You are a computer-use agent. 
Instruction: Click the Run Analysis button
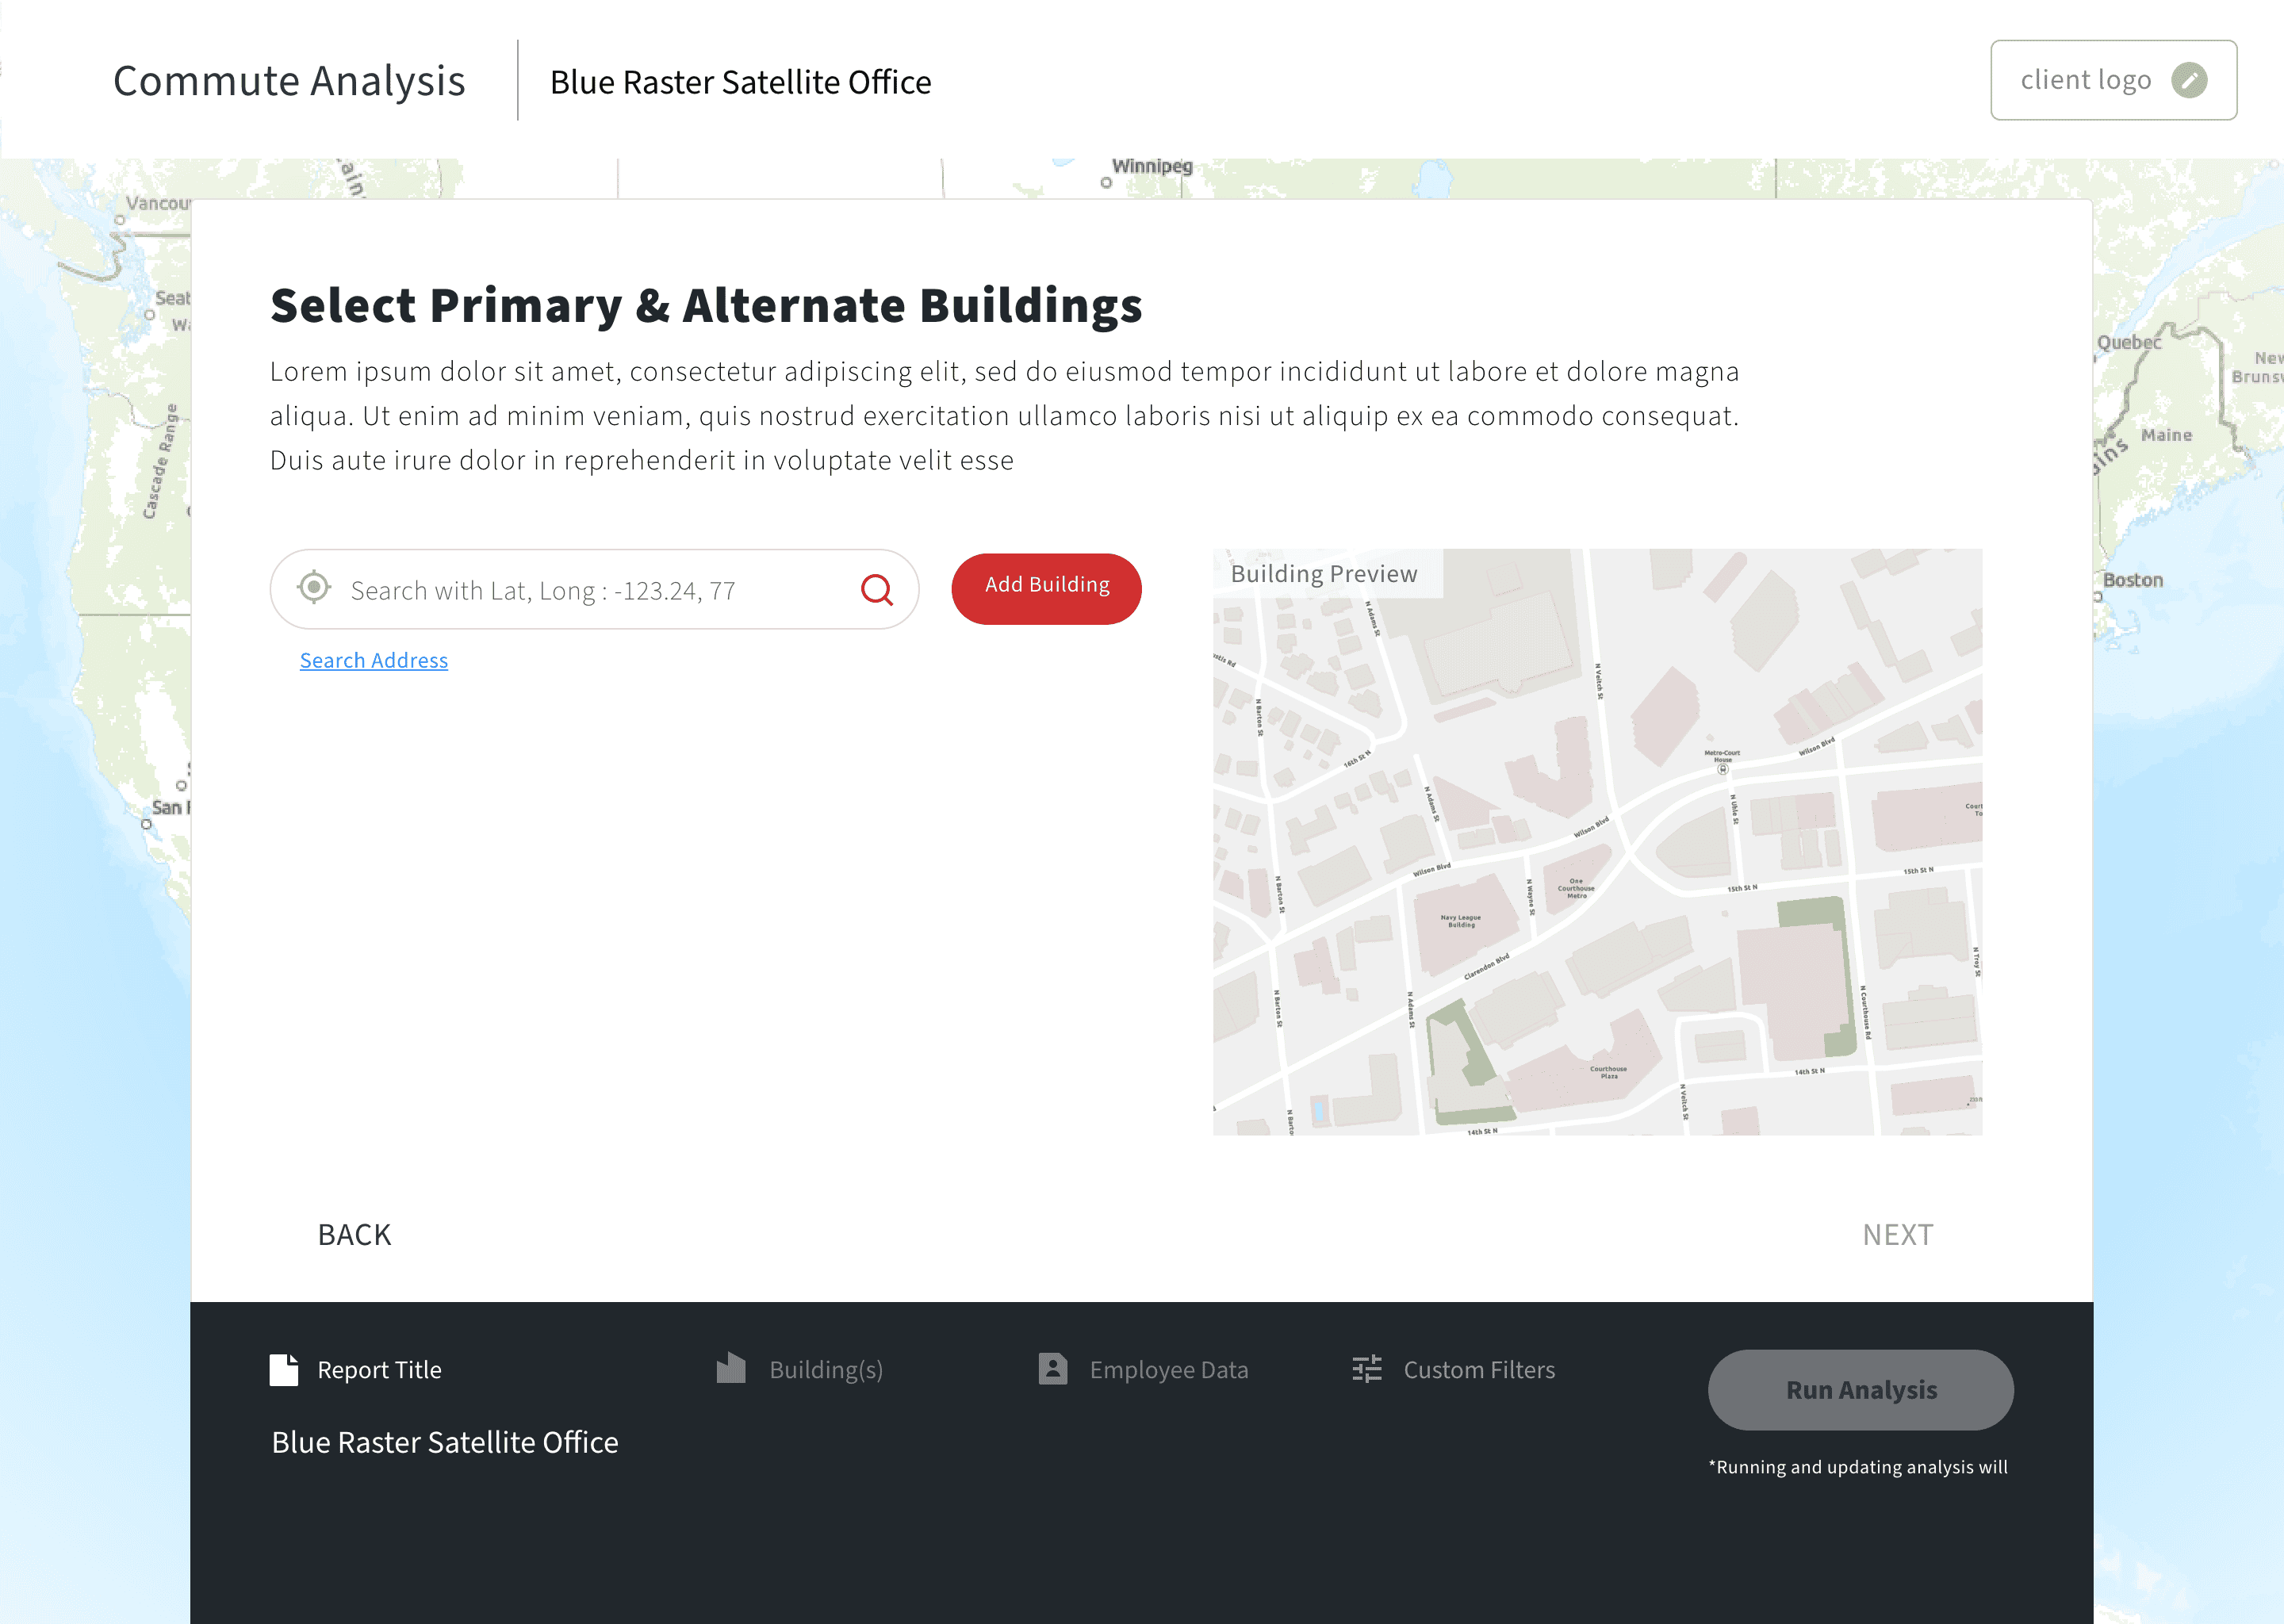[x=1860, y=1390]
